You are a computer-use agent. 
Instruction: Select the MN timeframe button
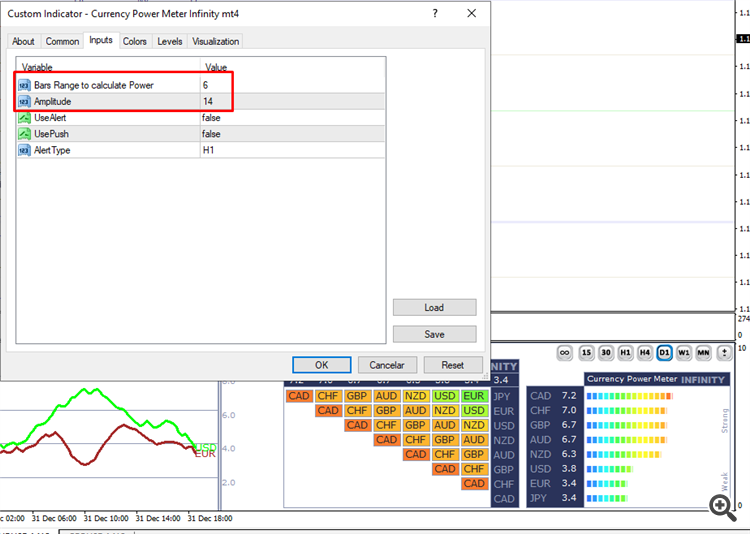tap(703, 353)
